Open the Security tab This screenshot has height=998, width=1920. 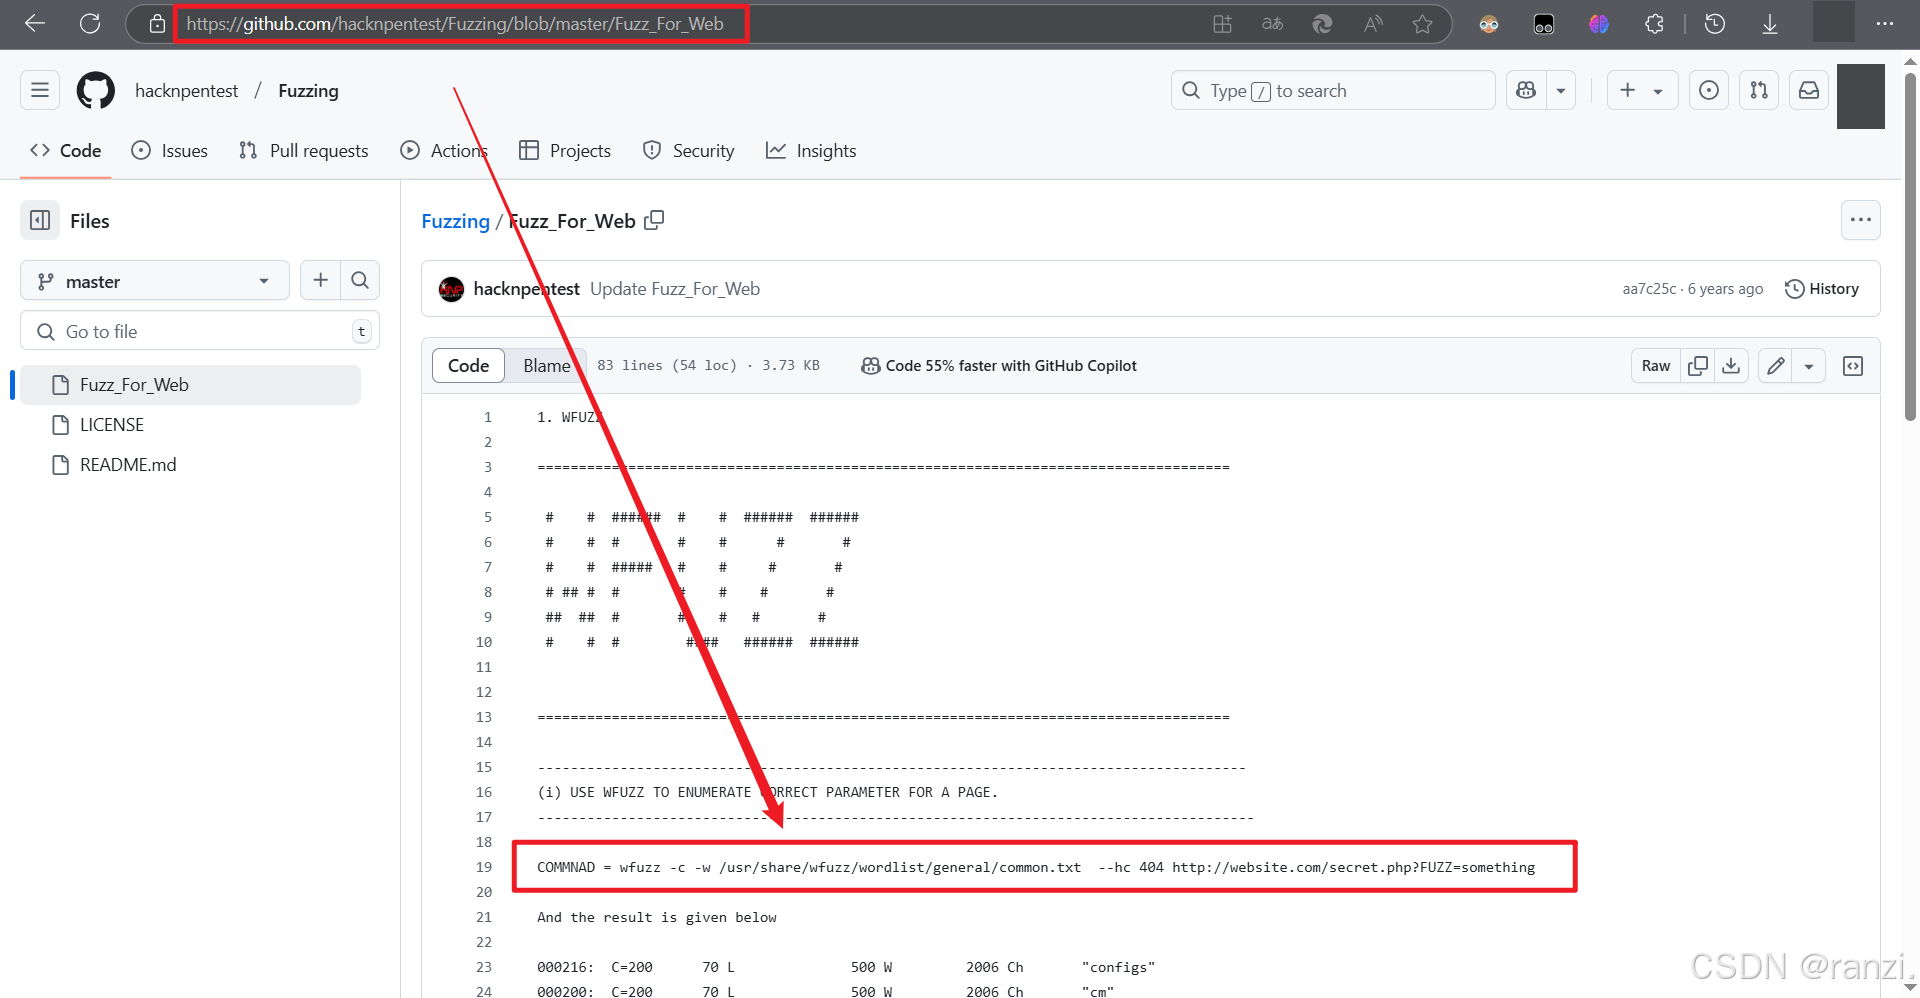click(x=688, y=151)
